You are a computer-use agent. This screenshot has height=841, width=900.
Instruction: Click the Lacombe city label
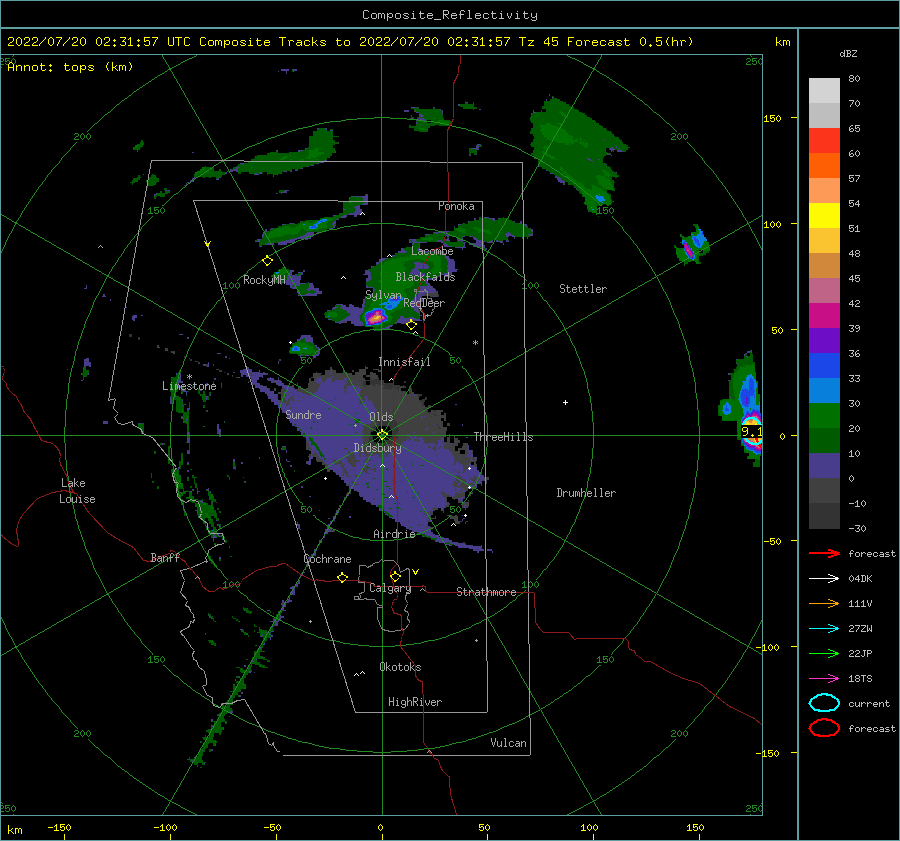432,251
